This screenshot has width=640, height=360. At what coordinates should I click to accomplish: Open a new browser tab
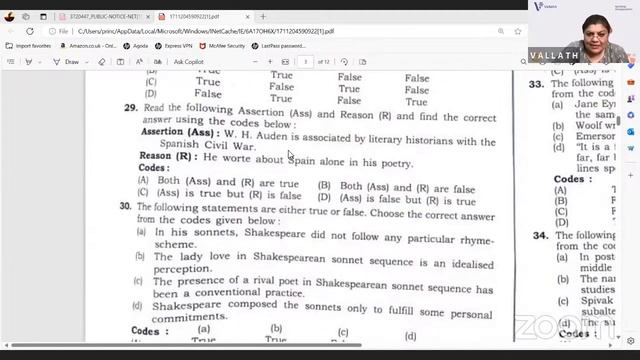(x=263, y=17)
